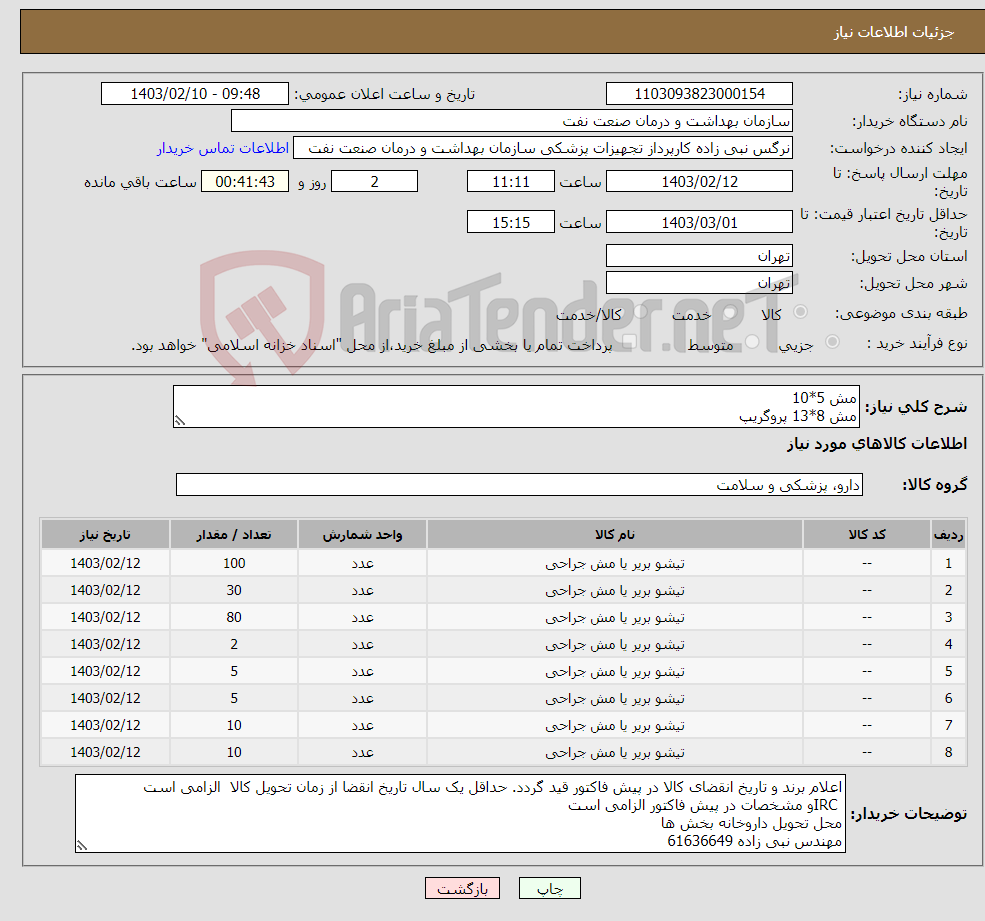Click quantity 2 in row 4

[234, 645]
